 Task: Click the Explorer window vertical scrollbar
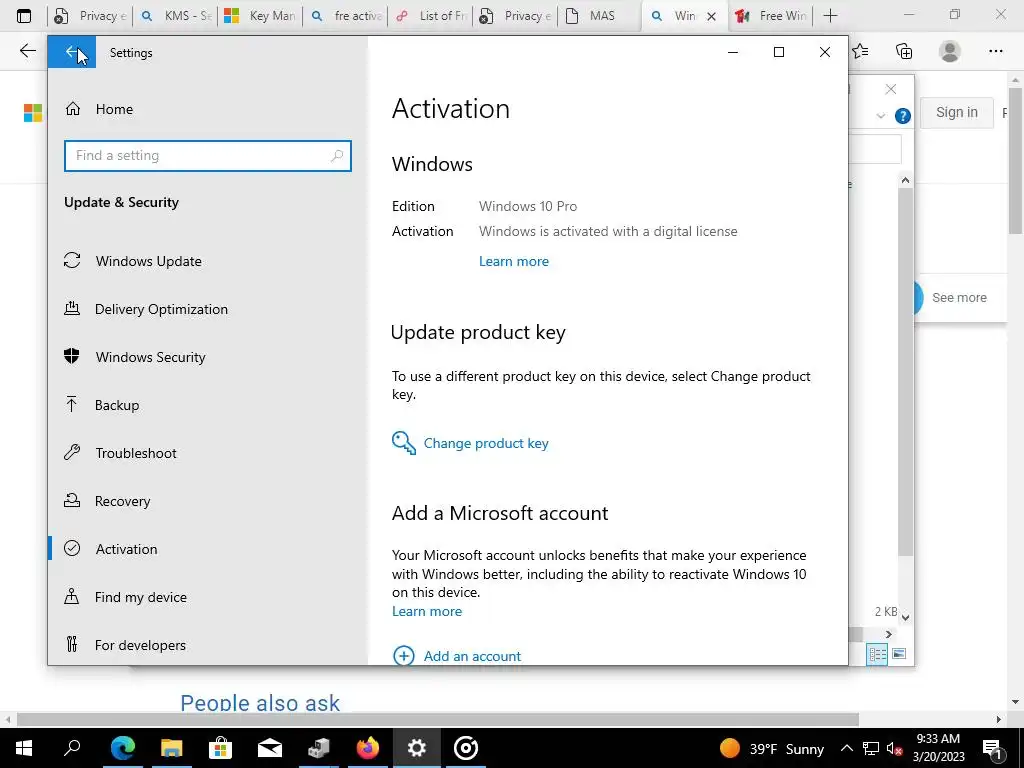point(905,372)
